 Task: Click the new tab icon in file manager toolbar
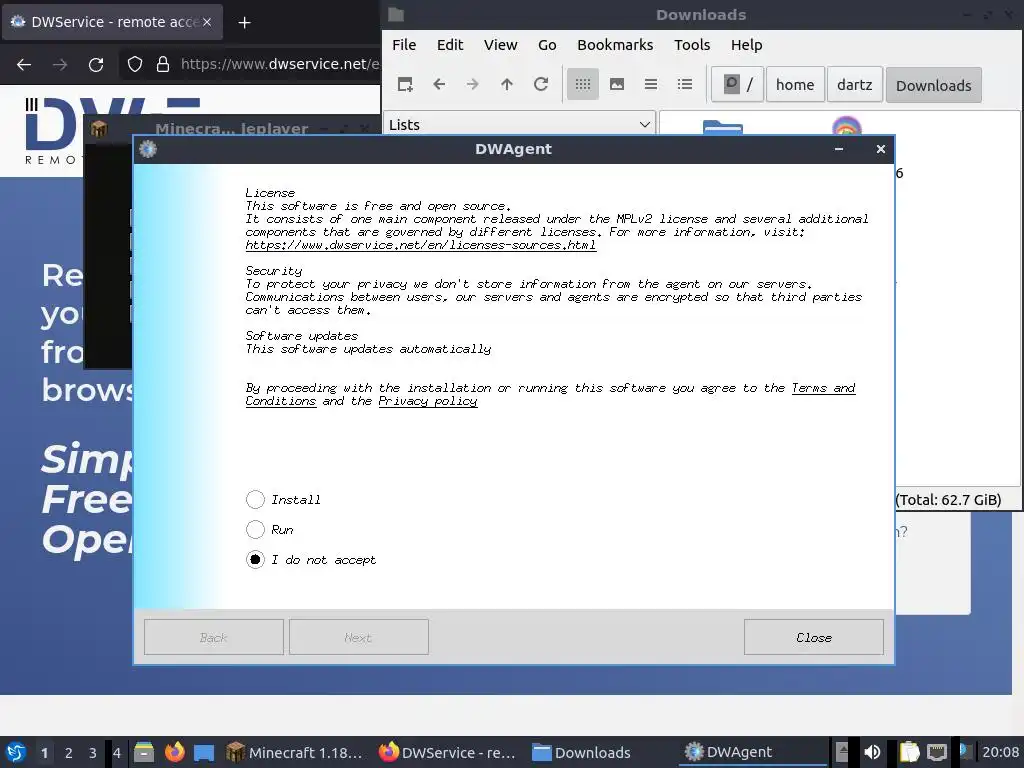tap(405, 84)
